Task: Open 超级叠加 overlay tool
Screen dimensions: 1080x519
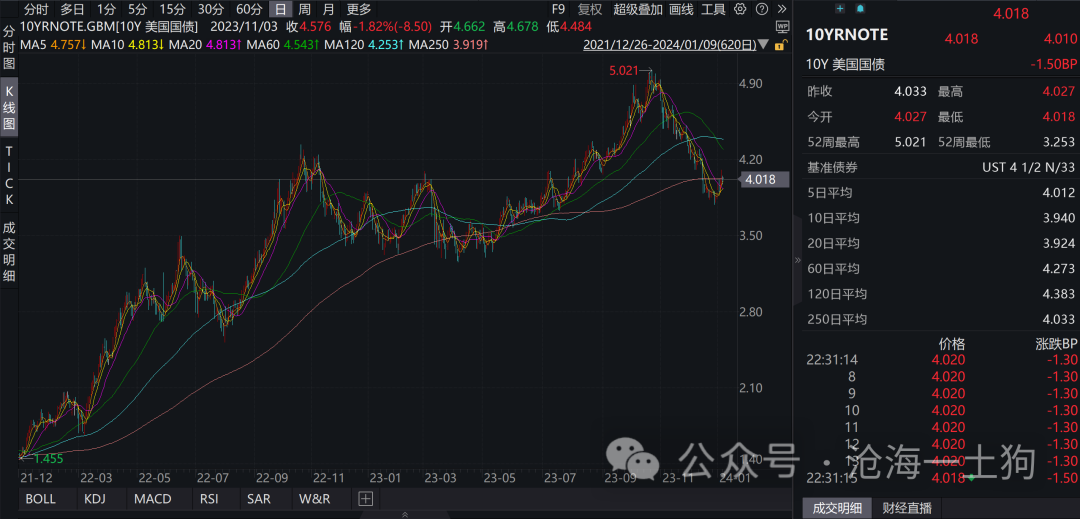Action: 638,9
